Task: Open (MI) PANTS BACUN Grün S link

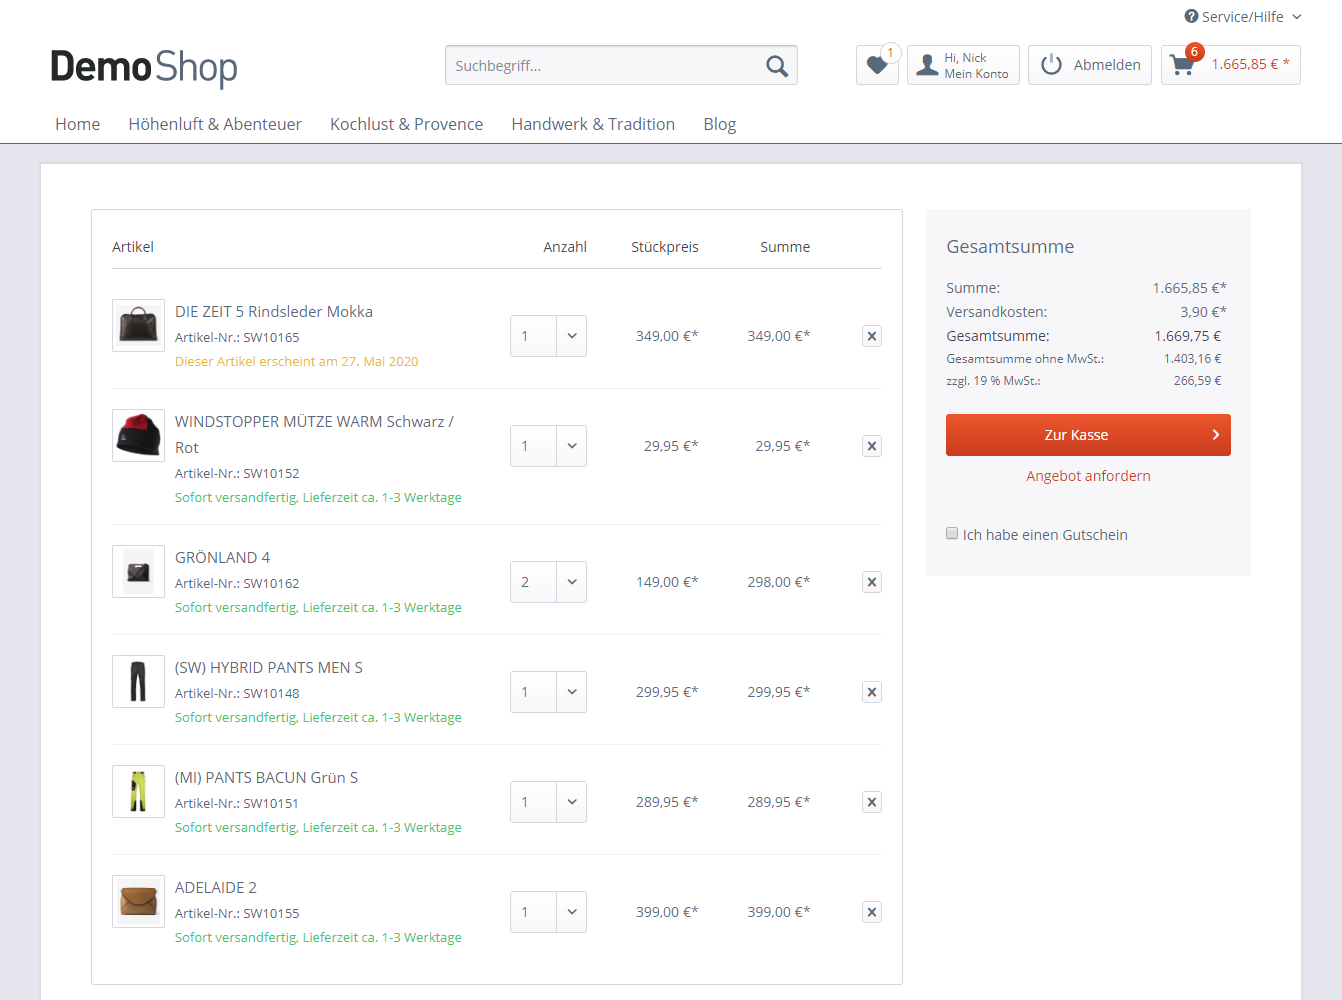Action: (266, 778)
